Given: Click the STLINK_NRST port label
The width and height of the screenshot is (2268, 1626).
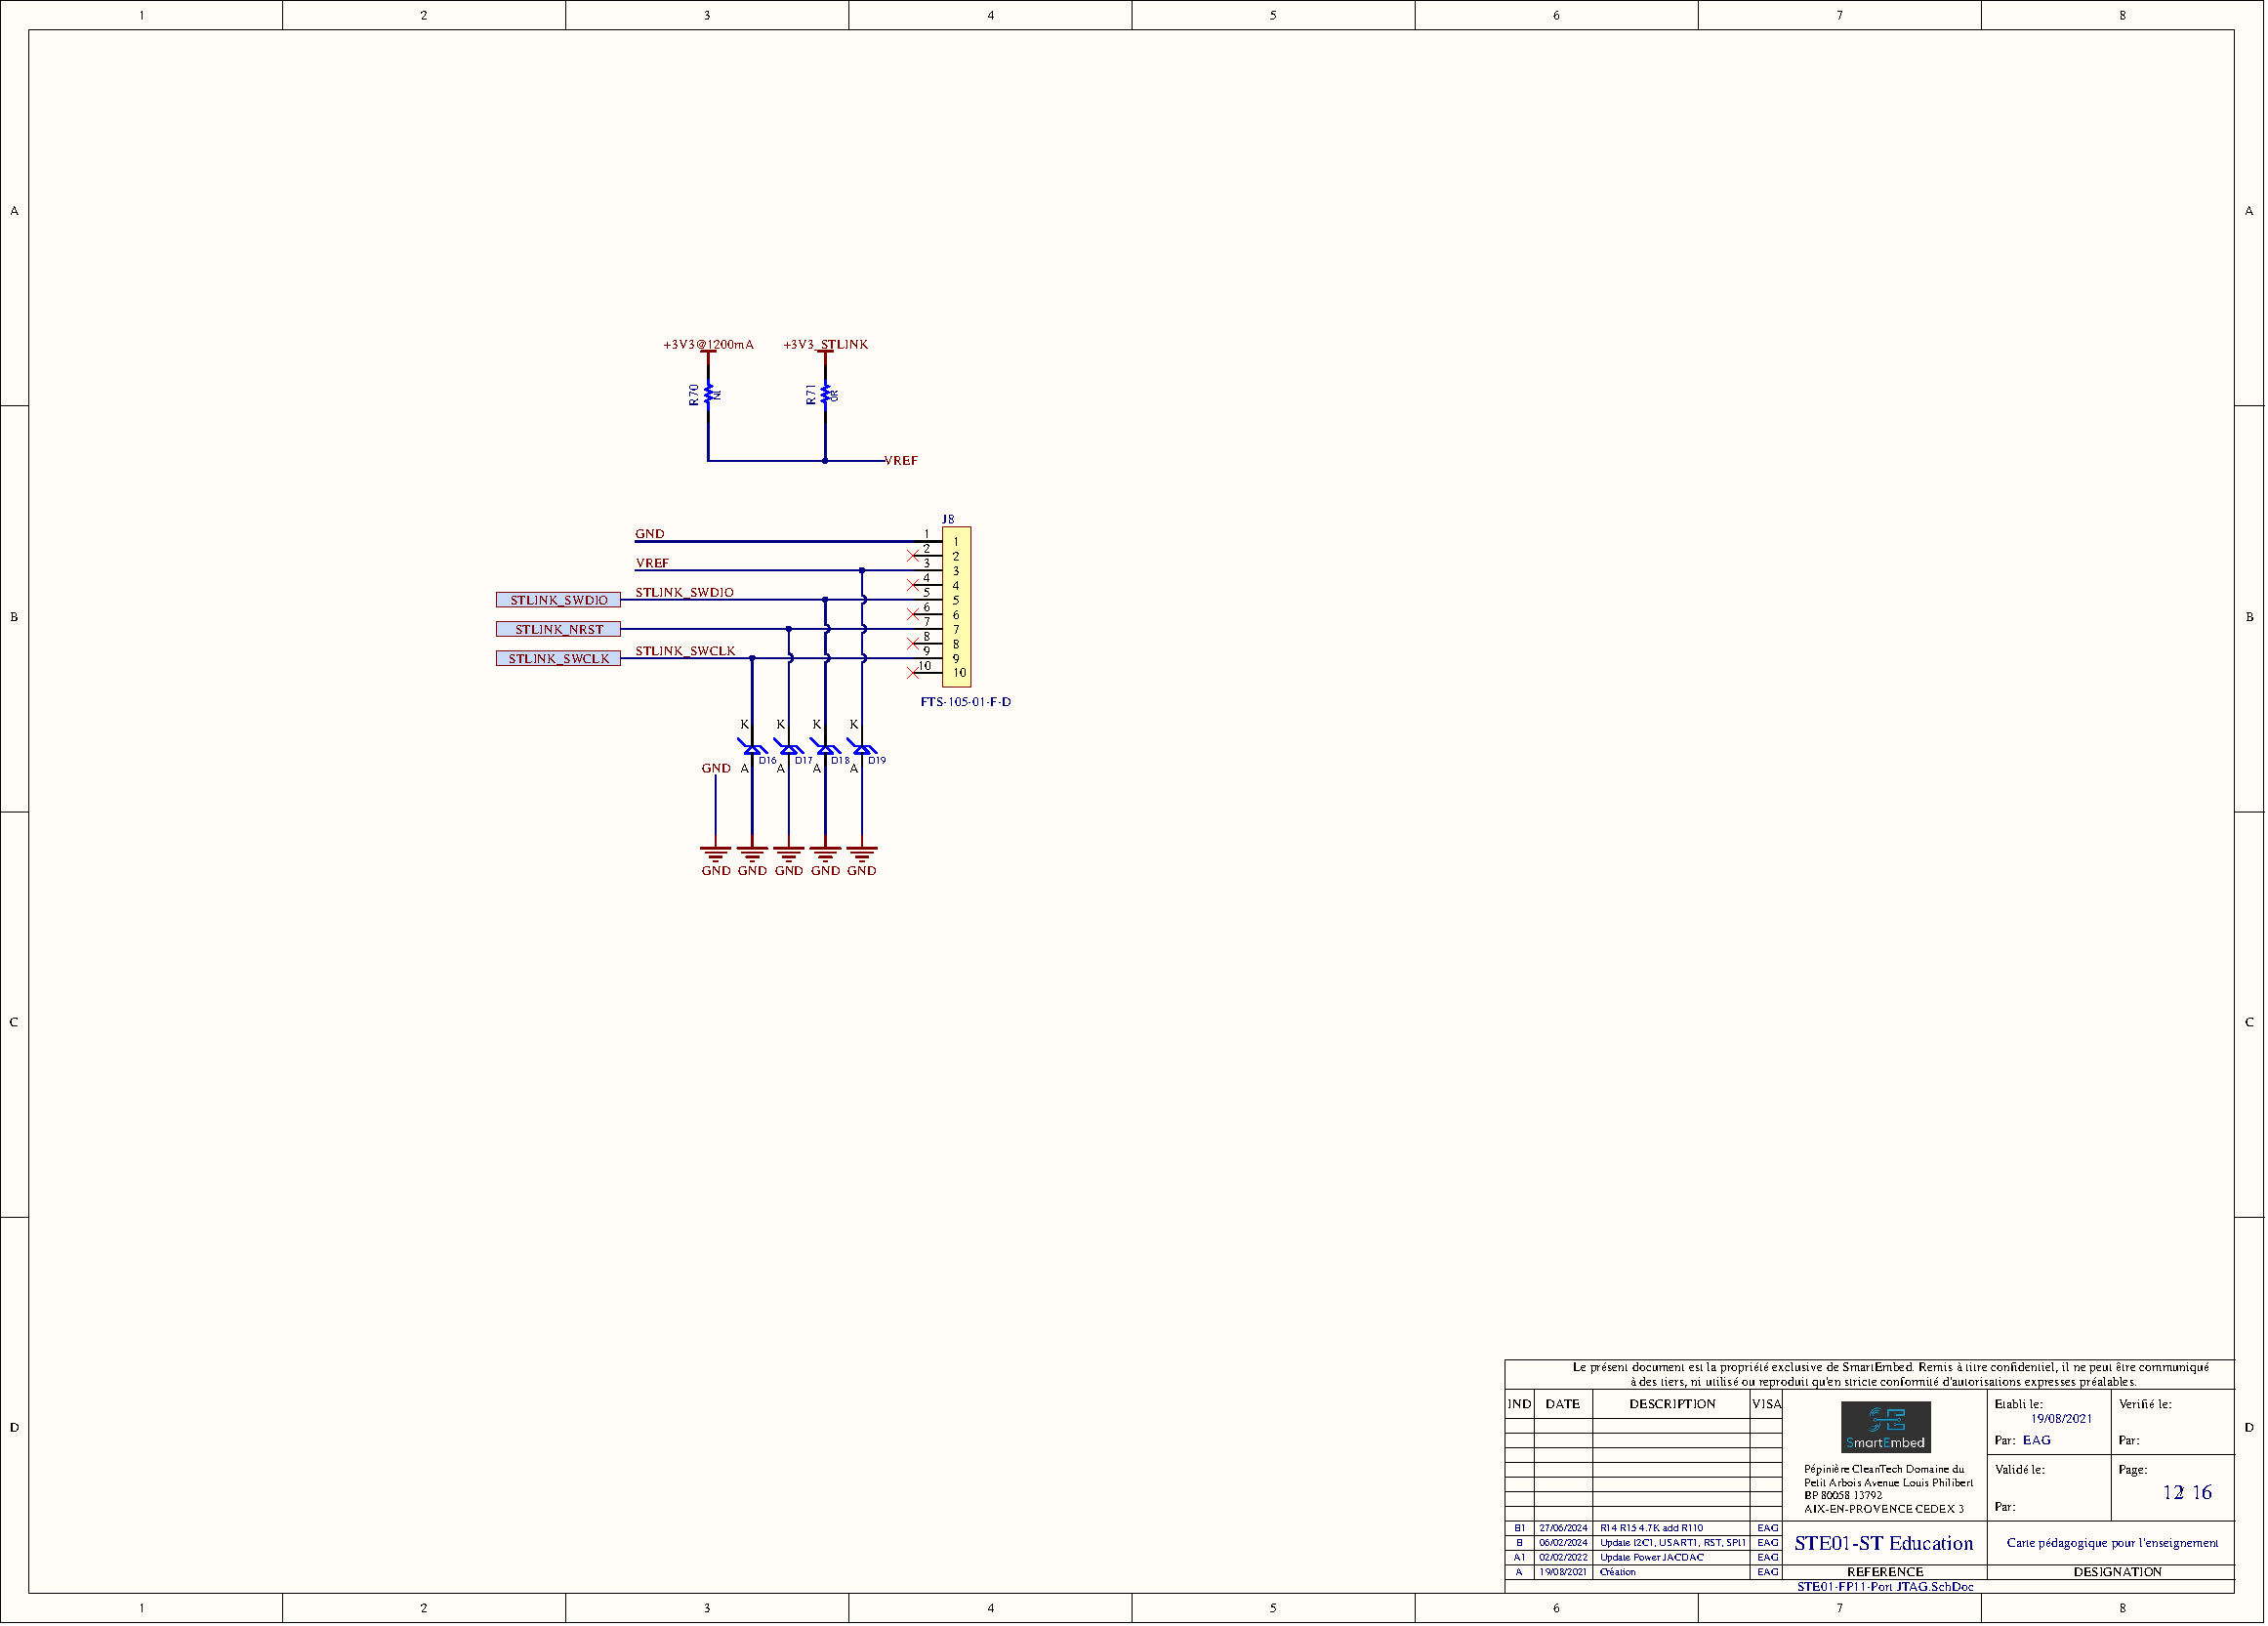Looking at the screenshot, I should pyautogui.click(x=559, y=629).
